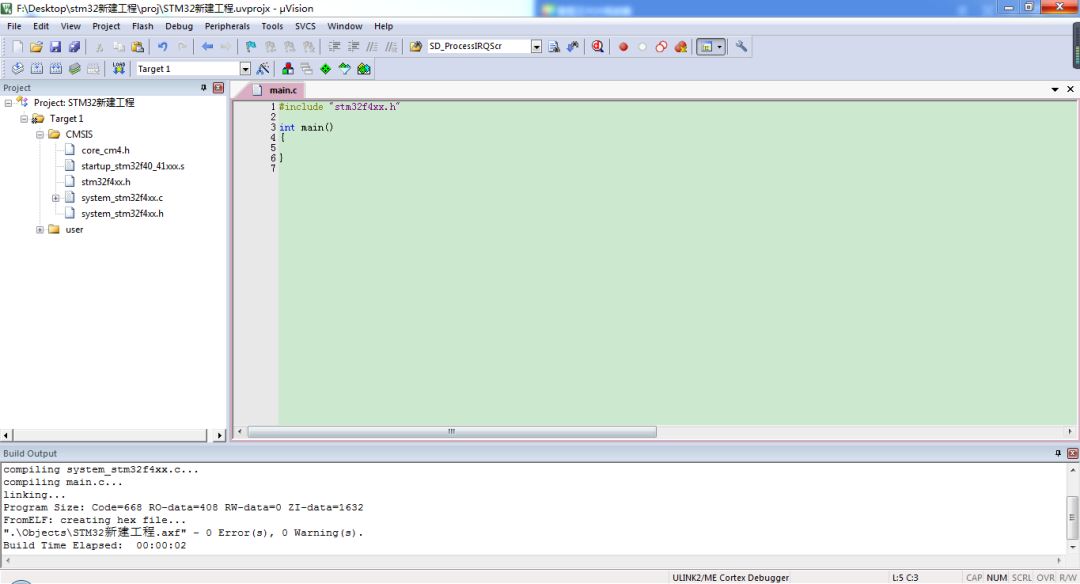
Task: Open Configuration via the wrench icon
Action: [x=741, y=47]
